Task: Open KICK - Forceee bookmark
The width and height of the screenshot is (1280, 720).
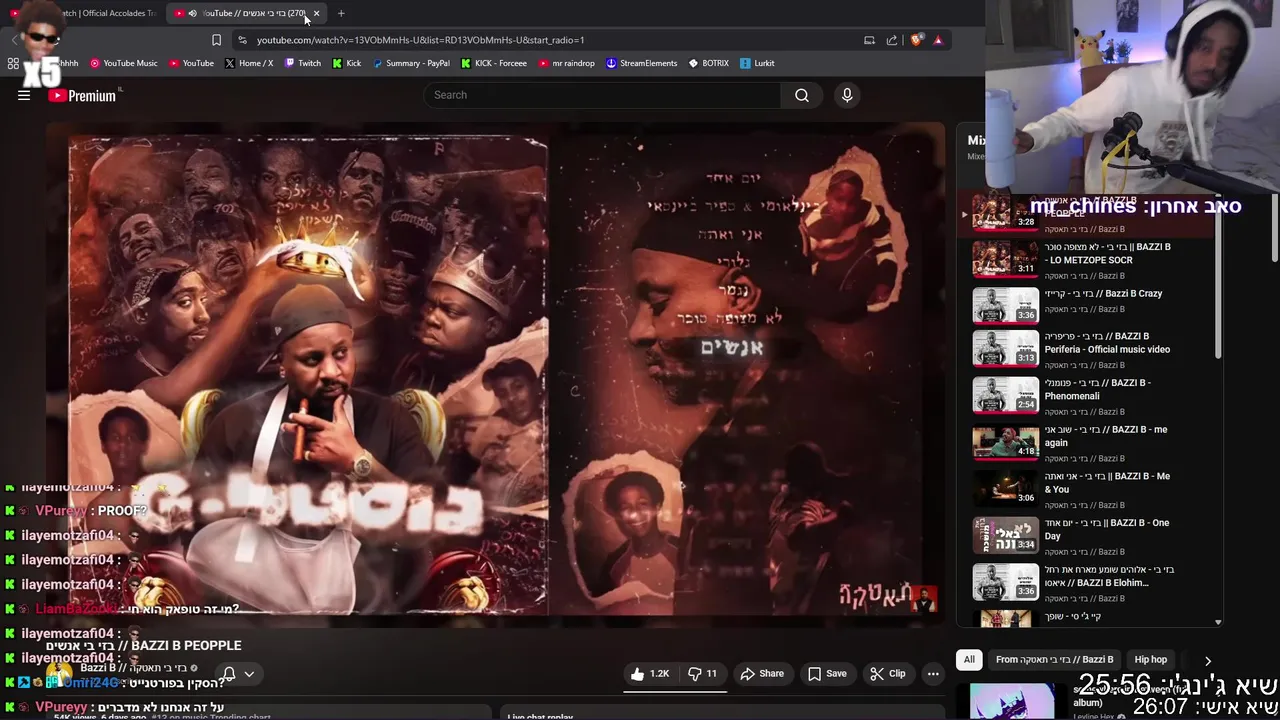Action: tap(494, 63)
